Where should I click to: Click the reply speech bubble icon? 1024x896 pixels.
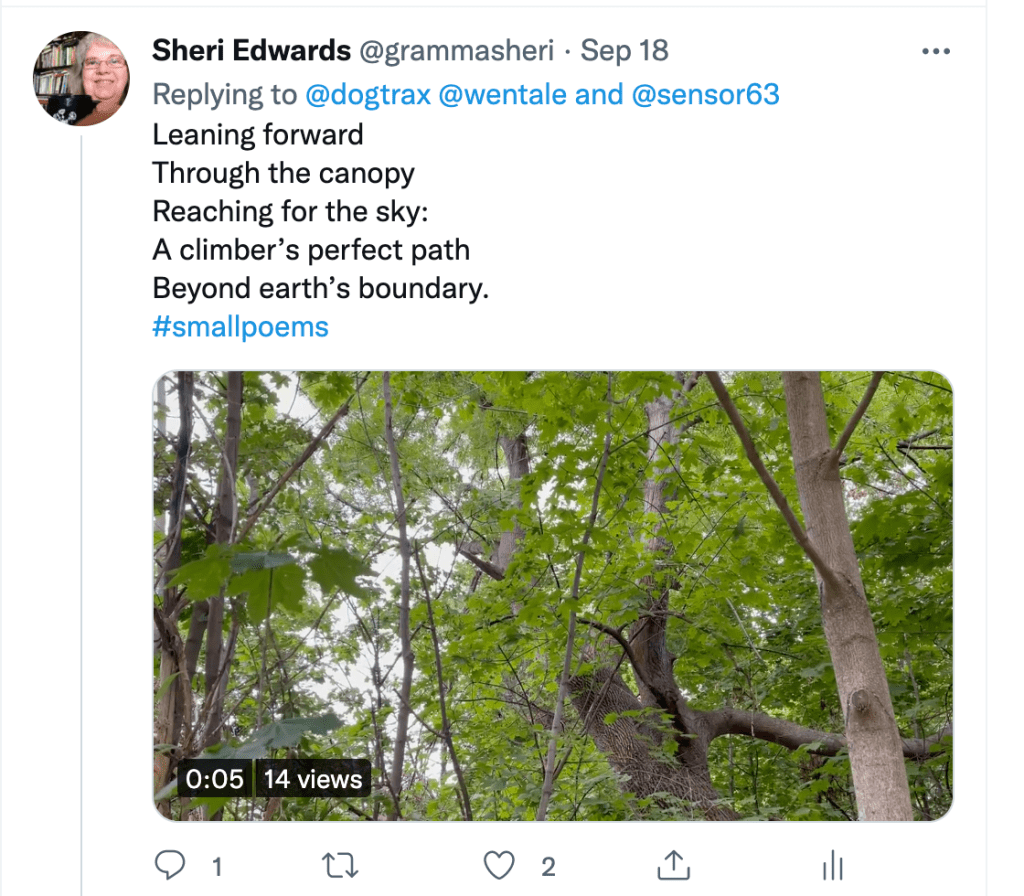pyautogui.click(x=169, y=864)
